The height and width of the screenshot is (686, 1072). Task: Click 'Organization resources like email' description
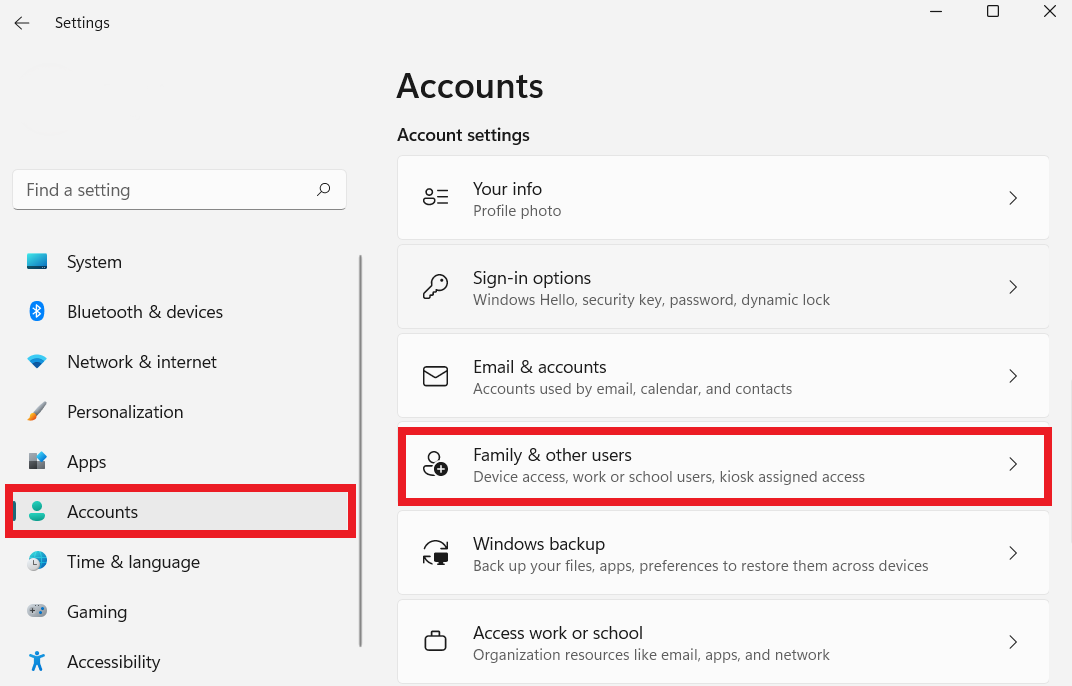tap(652, 655)
